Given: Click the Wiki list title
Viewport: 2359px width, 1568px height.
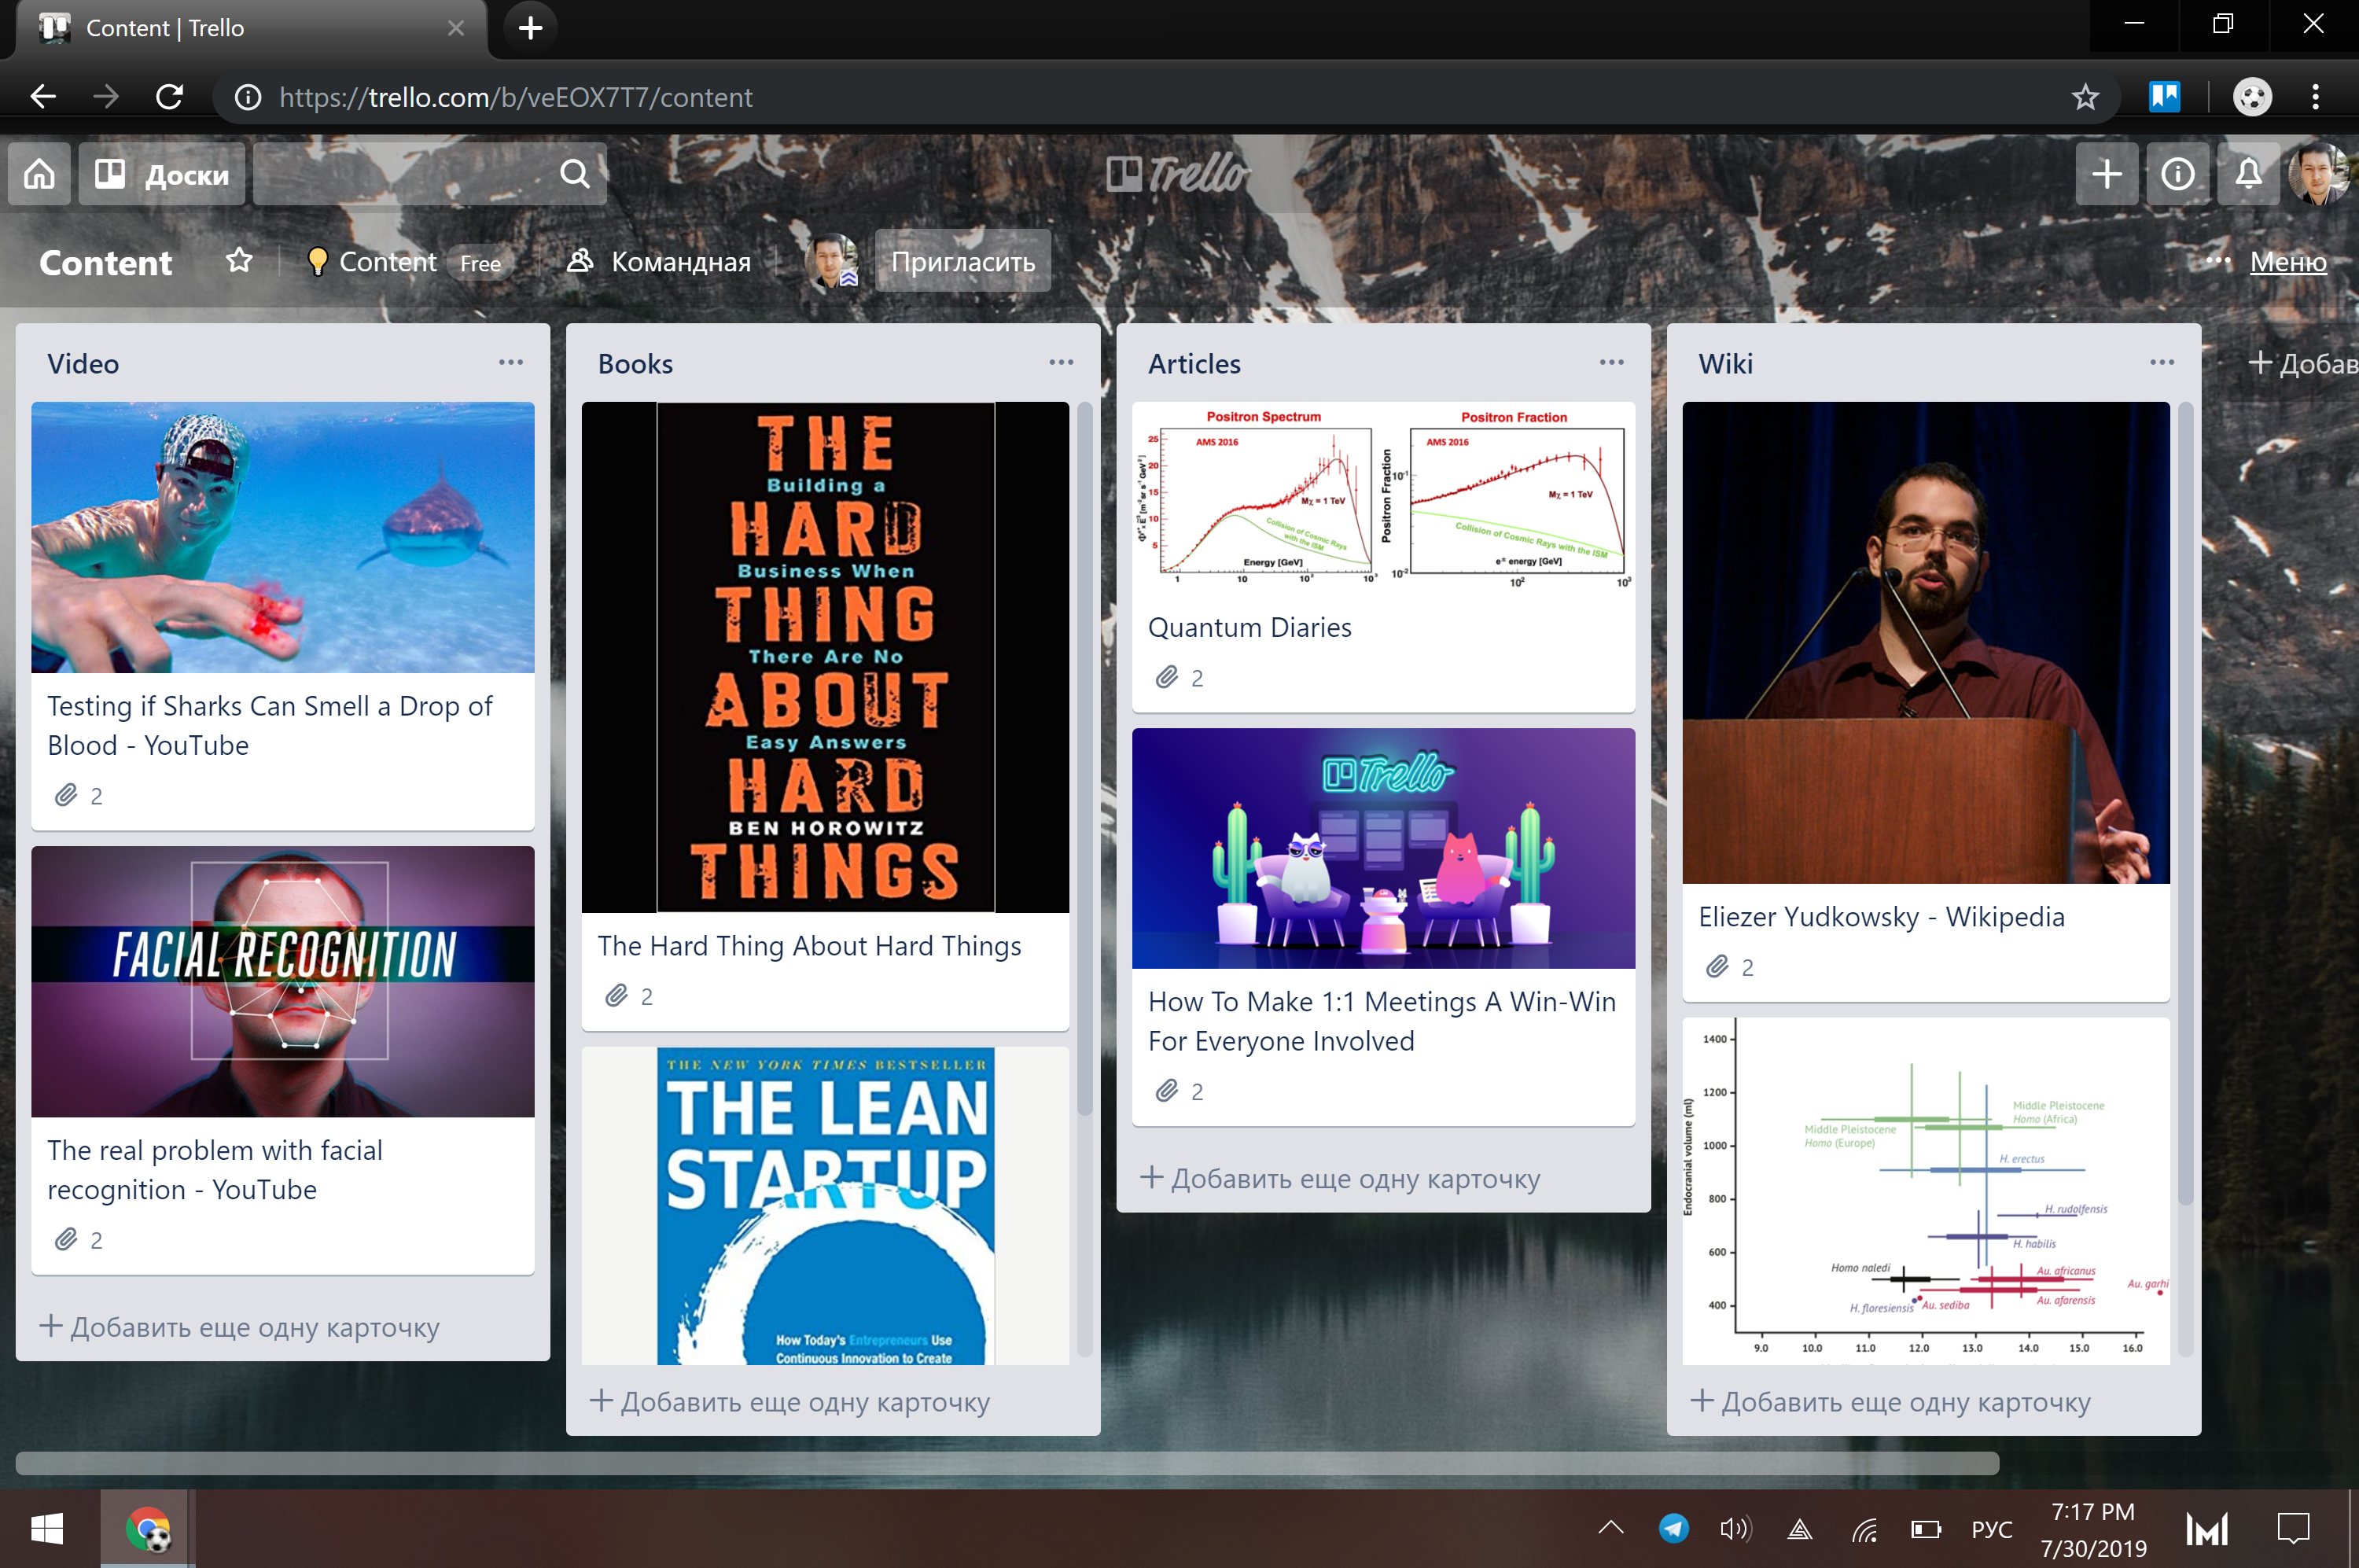Looking at the screenshot, I should [1725, 364].
